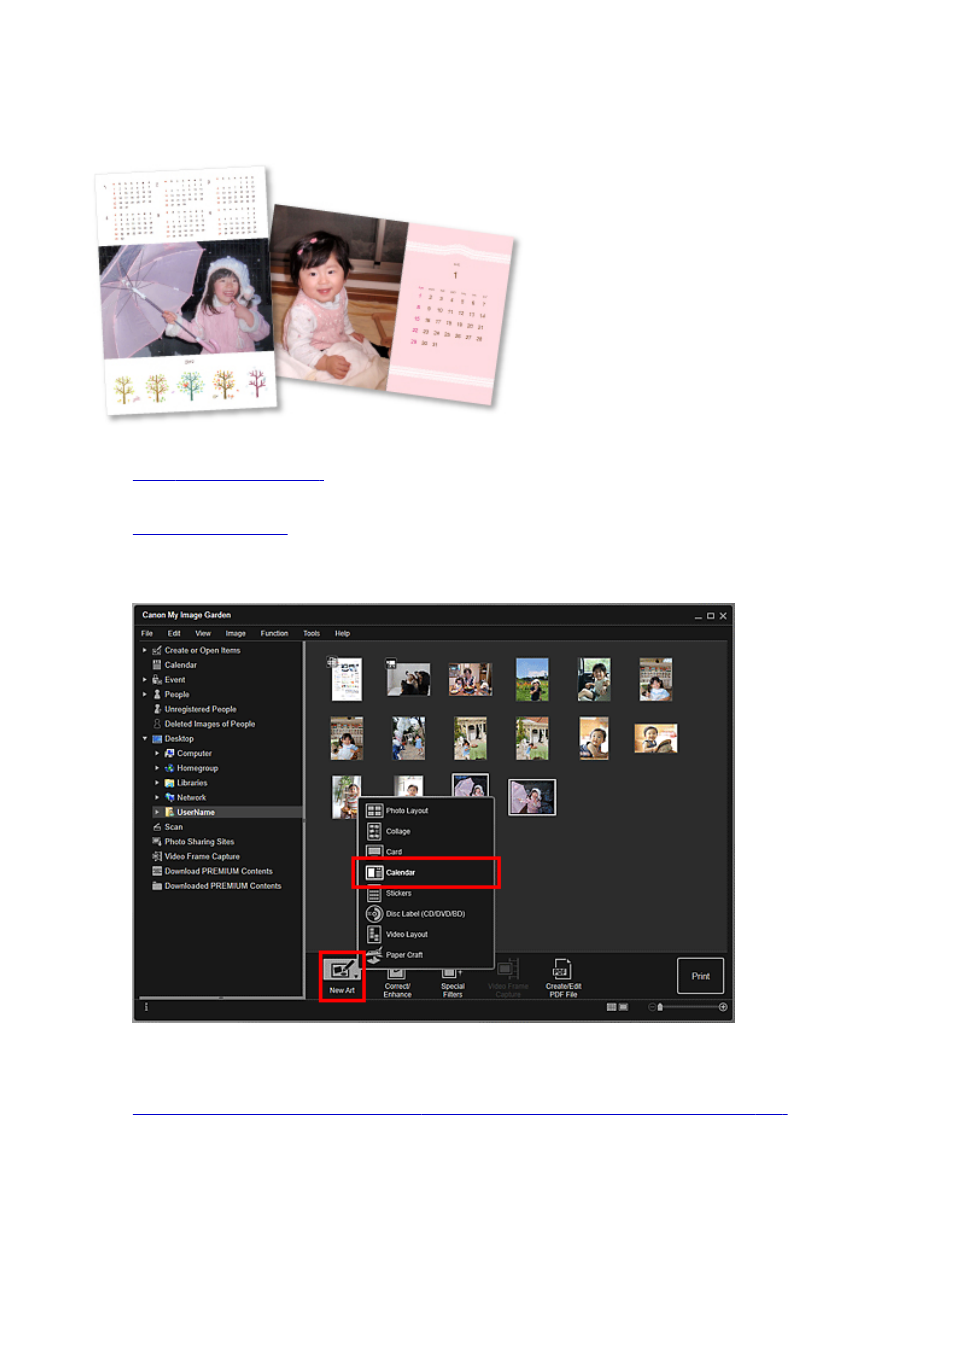Open the View menu
Image resolution: width=954 pixels, height=1350 pixels.
point(203,633)
